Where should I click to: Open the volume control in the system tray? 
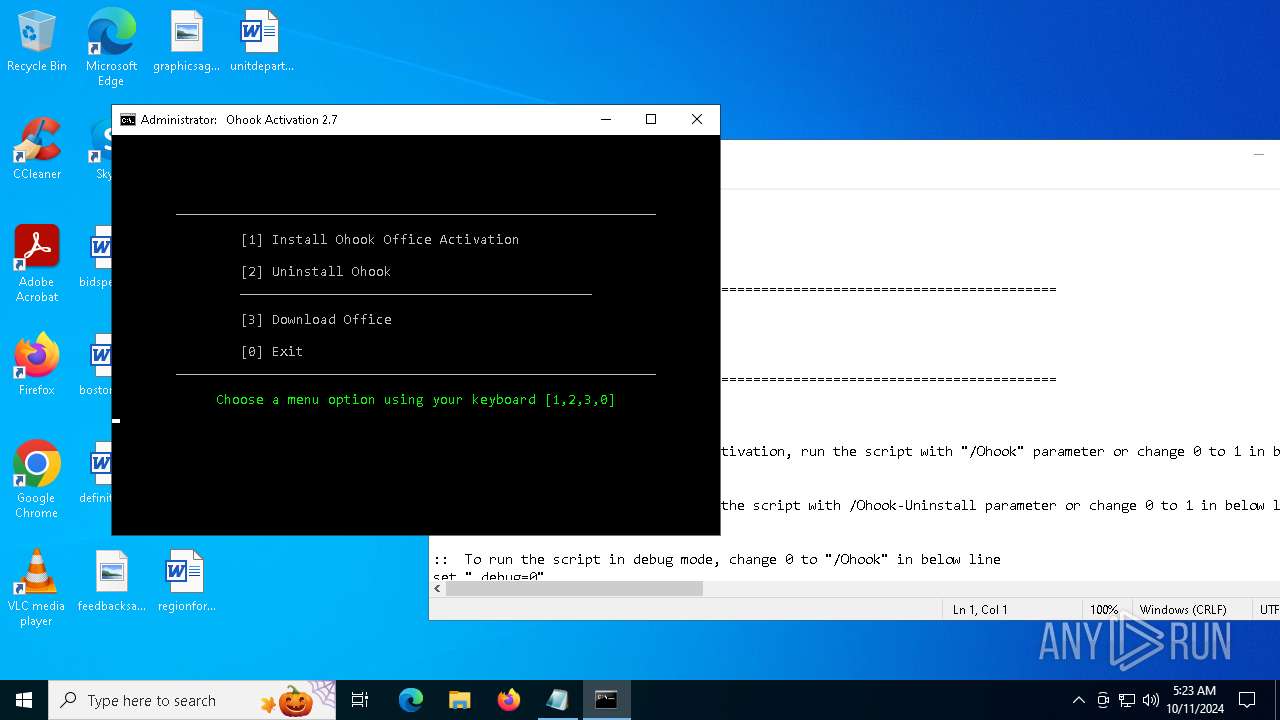pyautogui.click(x=1151, y=700)
